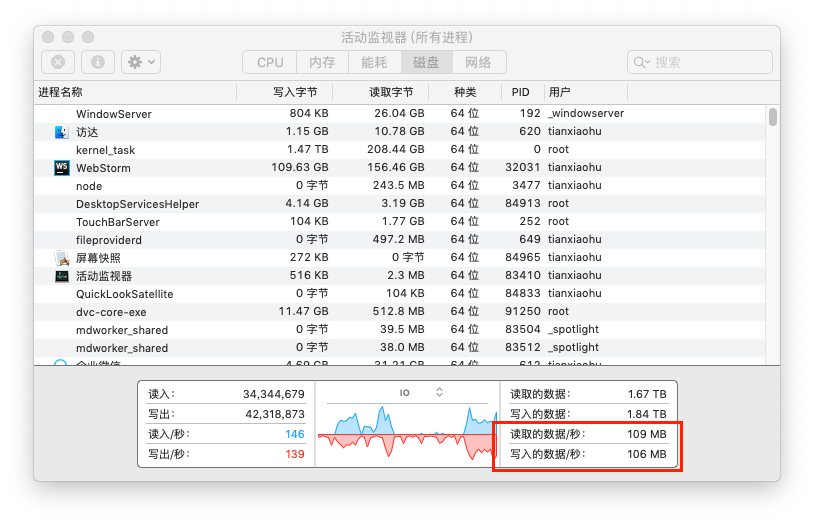Image resolution: width=814 pixels, height=523 pixels.
Task: Select the WebStorm process icon
Action: (61, 168)
